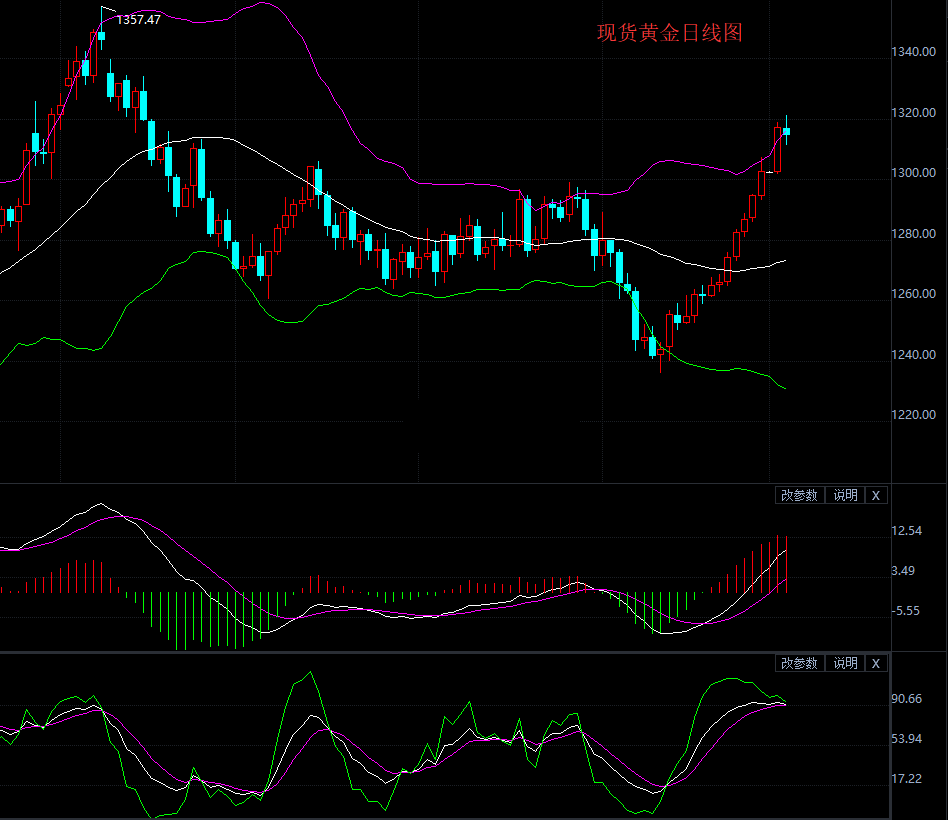
Task: Click the 1240.00 price axis label
Action: tap(913, 355)
